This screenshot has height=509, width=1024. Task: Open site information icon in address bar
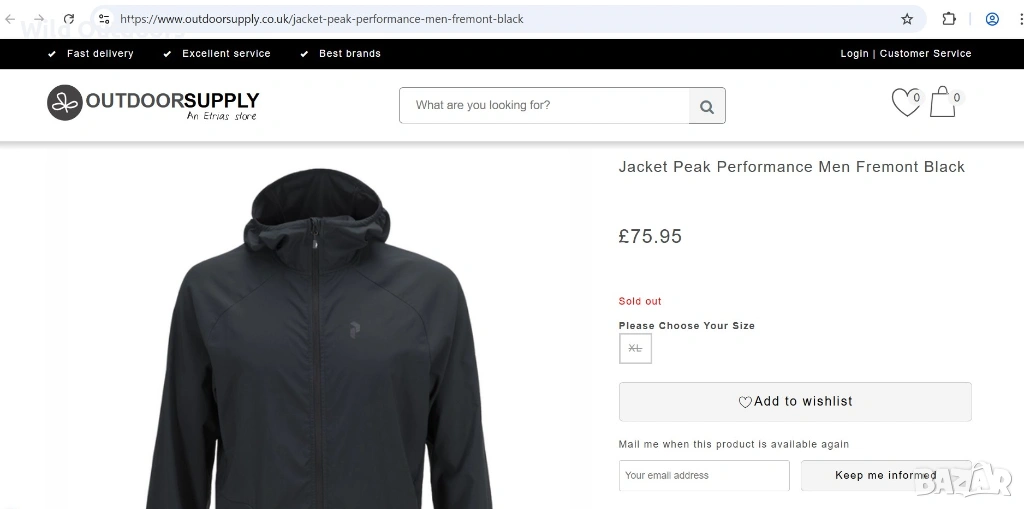(104, 19)
